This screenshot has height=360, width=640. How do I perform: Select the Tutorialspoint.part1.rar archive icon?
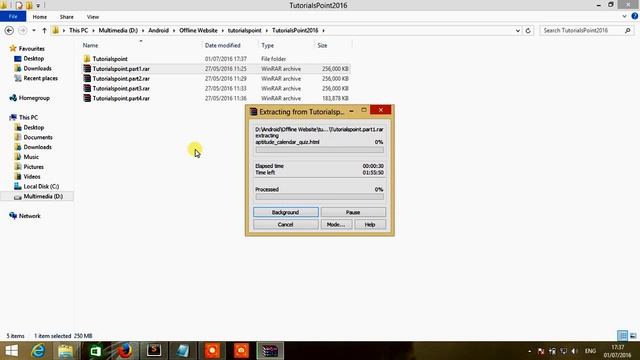click(x=87, y=69)
